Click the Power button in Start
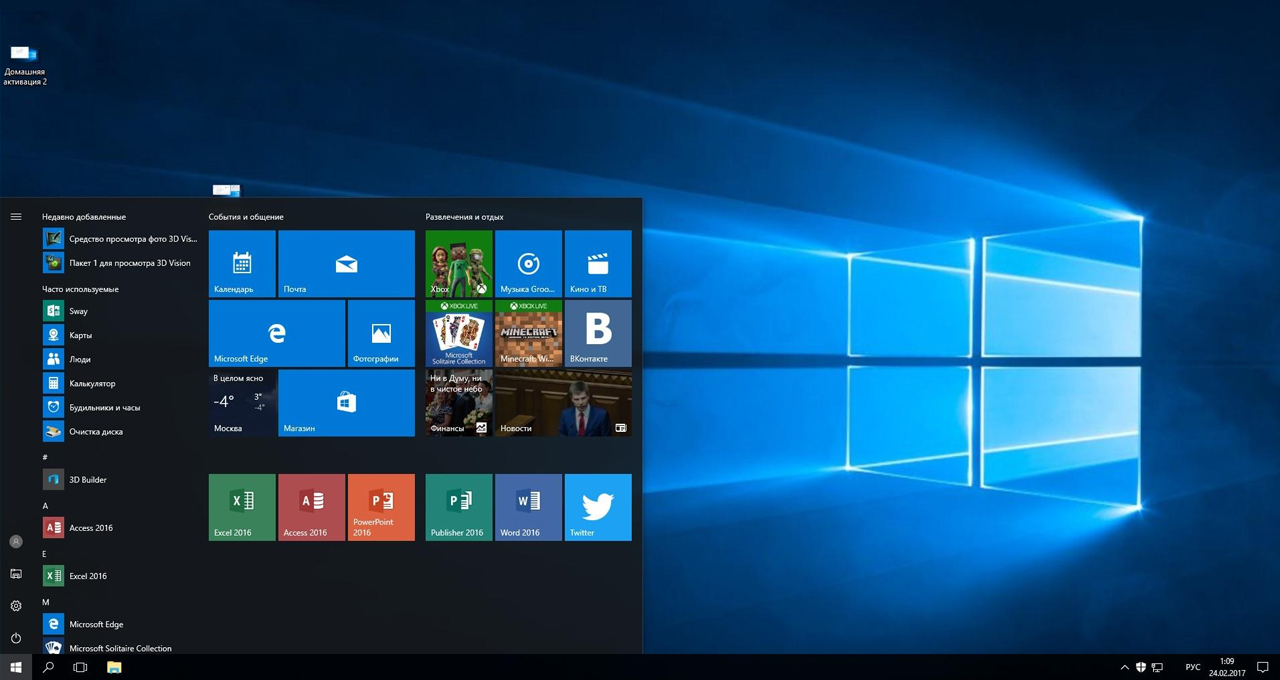1280x680 pixels. point(16,638)
